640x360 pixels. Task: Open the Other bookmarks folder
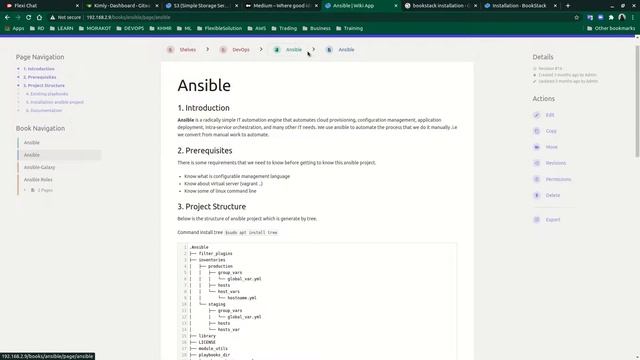[x=611, y=29]
